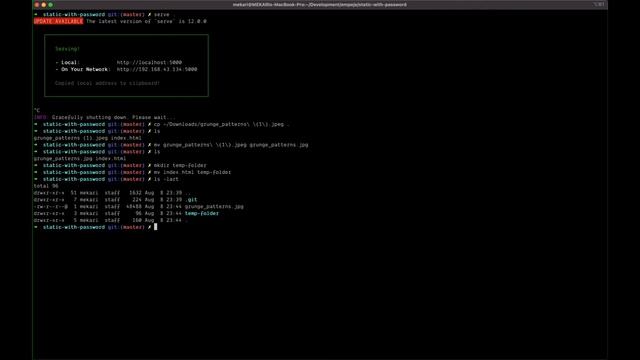Click the 'On Your Network' label
Image resolution: width=640 pixels, height=360 pixels.
pos(84,69)
